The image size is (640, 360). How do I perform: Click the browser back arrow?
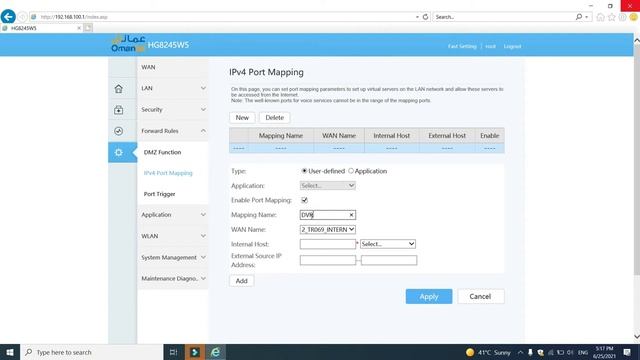coord(8,17)
